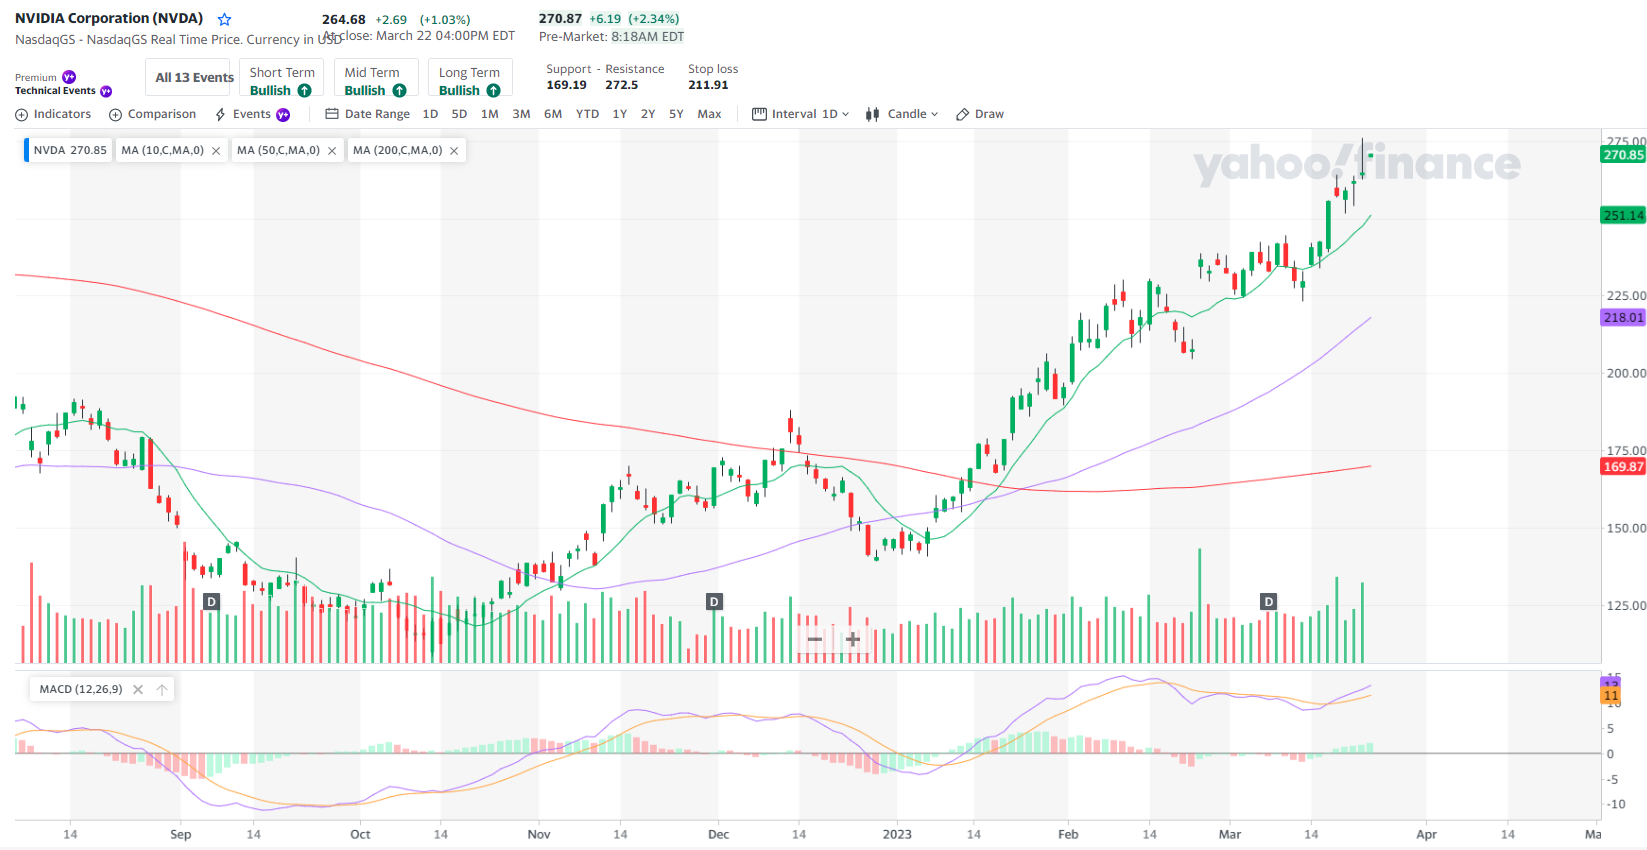1647x850 pixels.
Task: Click the March dividend D marker
Action: click(x=1269, y=602)
